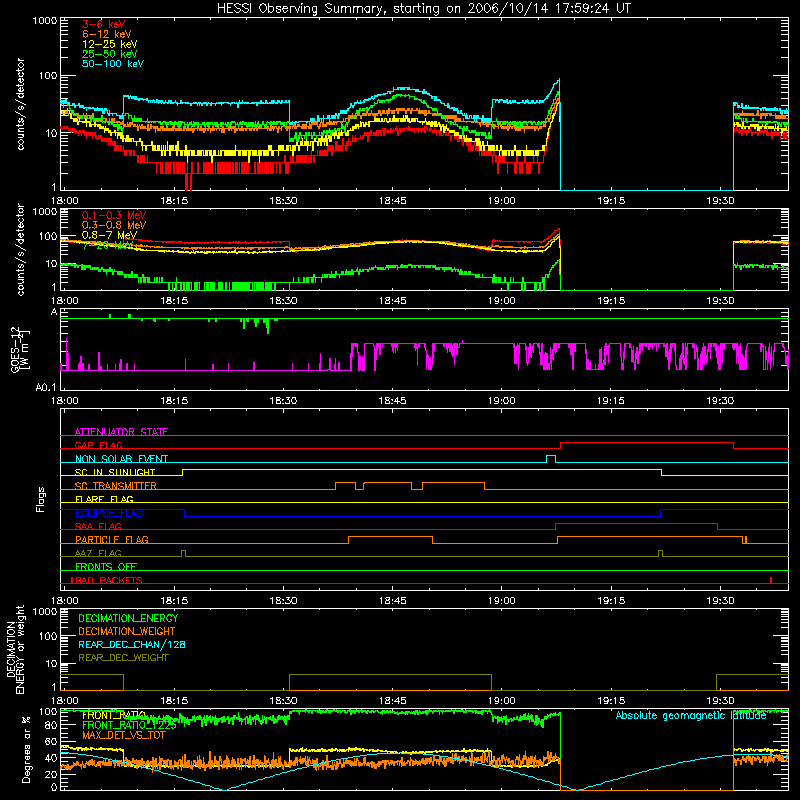800x800 pixels.
Task: Select the SC_TRANSMITTER flag label
Action: [116, 486]
